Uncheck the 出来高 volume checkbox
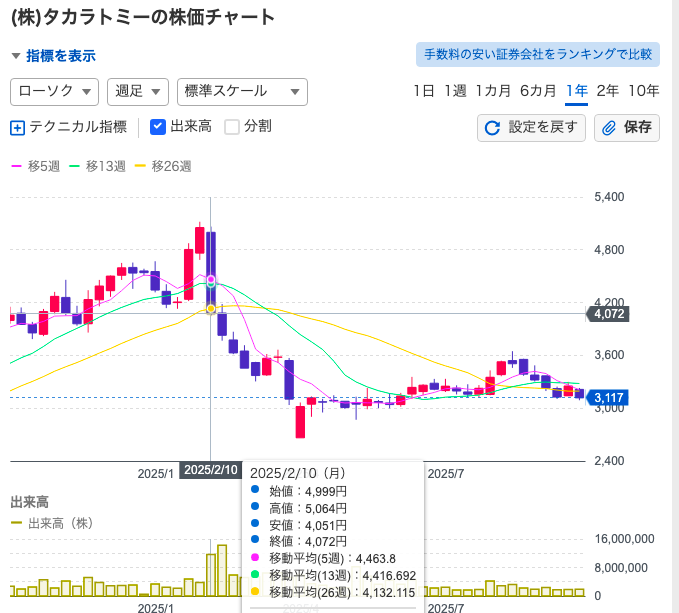The image size is (679, 613). (x=158, y=127)
